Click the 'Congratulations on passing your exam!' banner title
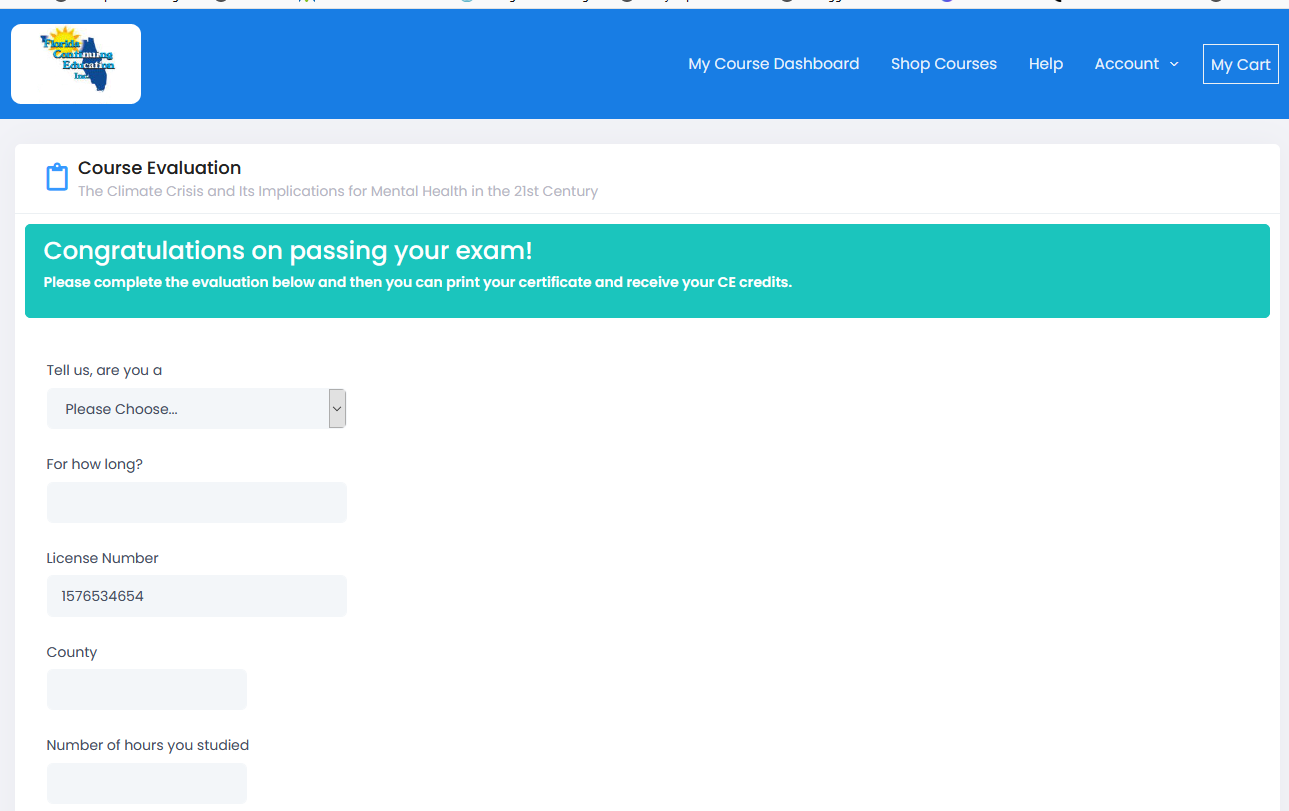This screenshot has height=811, width=1289. (288, 250)
